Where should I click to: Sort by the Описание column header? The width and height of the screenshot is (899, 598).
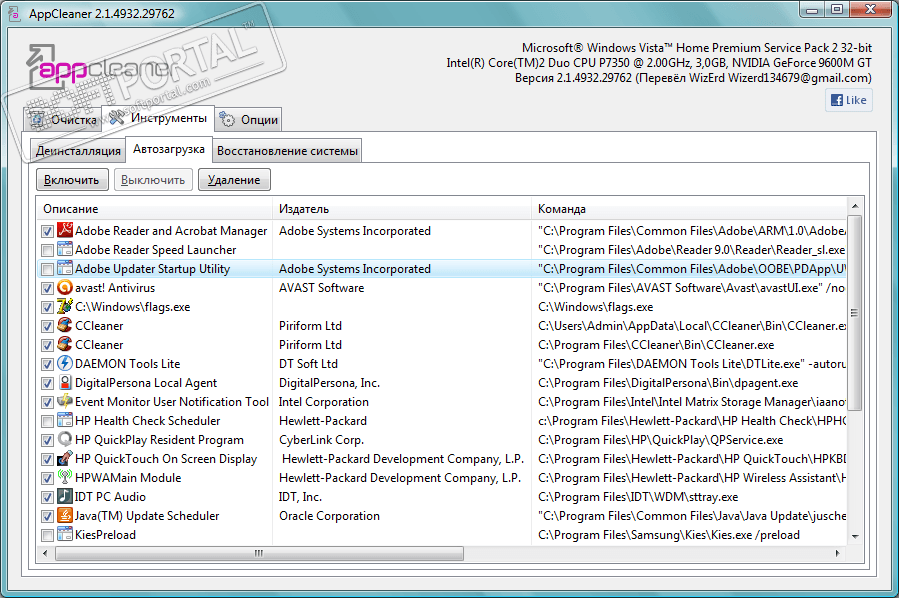154,209
